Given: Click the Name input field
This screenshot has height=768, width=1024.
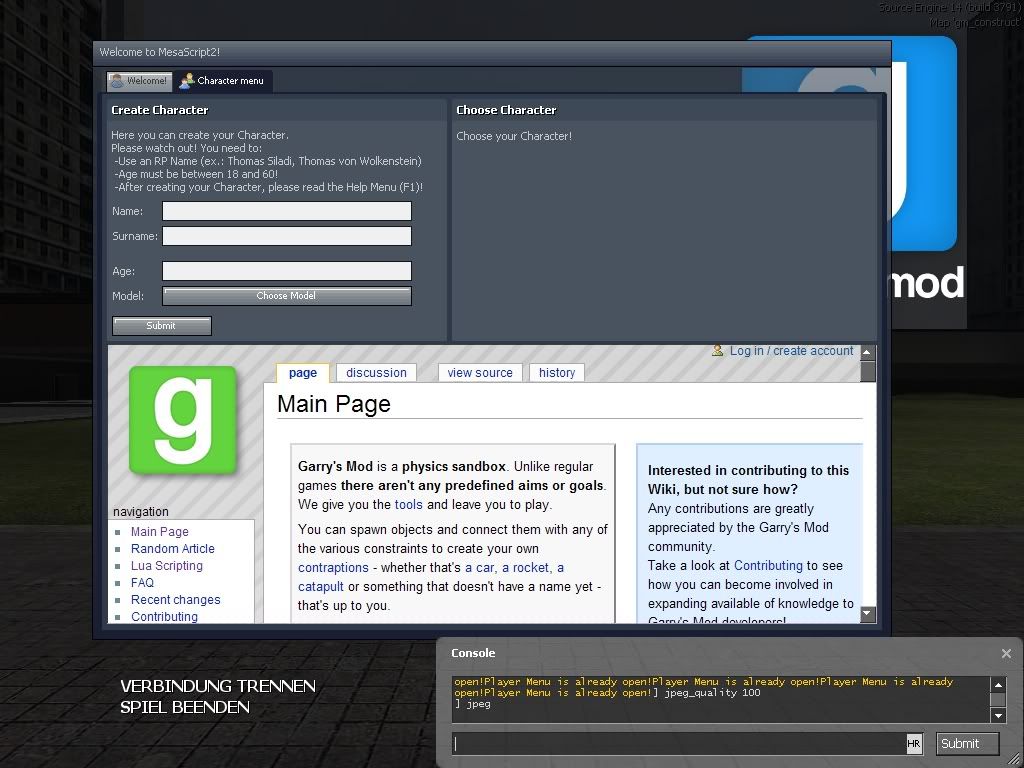Looking at the screenshot, I should (x=287, y=211).
